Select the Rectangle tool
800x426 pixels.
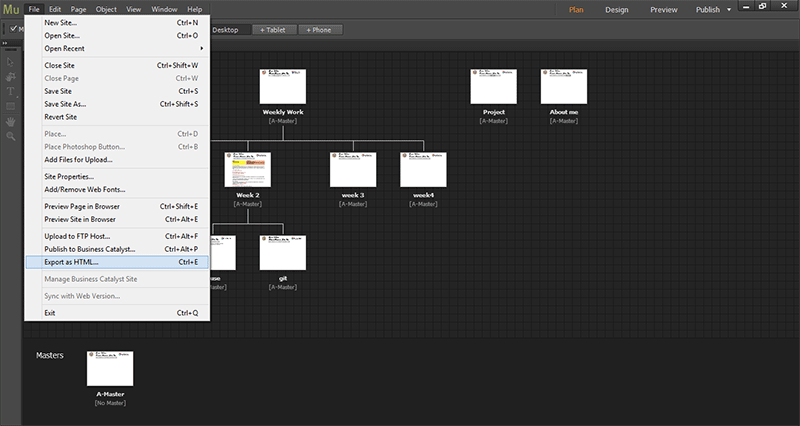pos(10,107)
